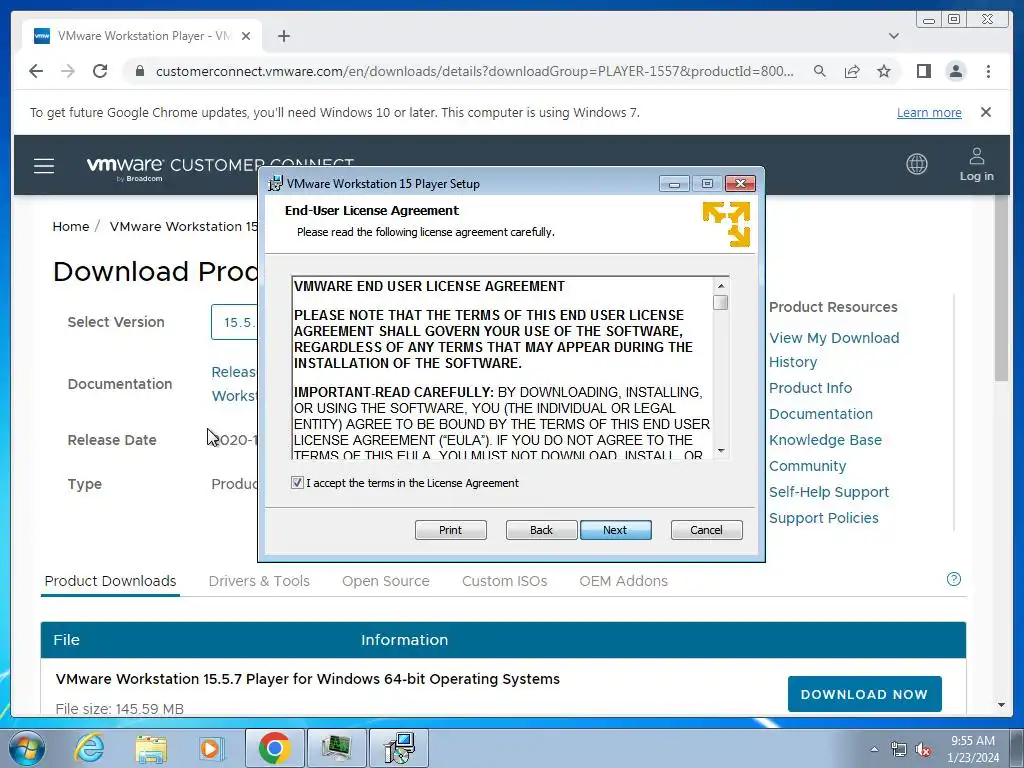Open the Knowledge Base link

click(x=825, y=440)
